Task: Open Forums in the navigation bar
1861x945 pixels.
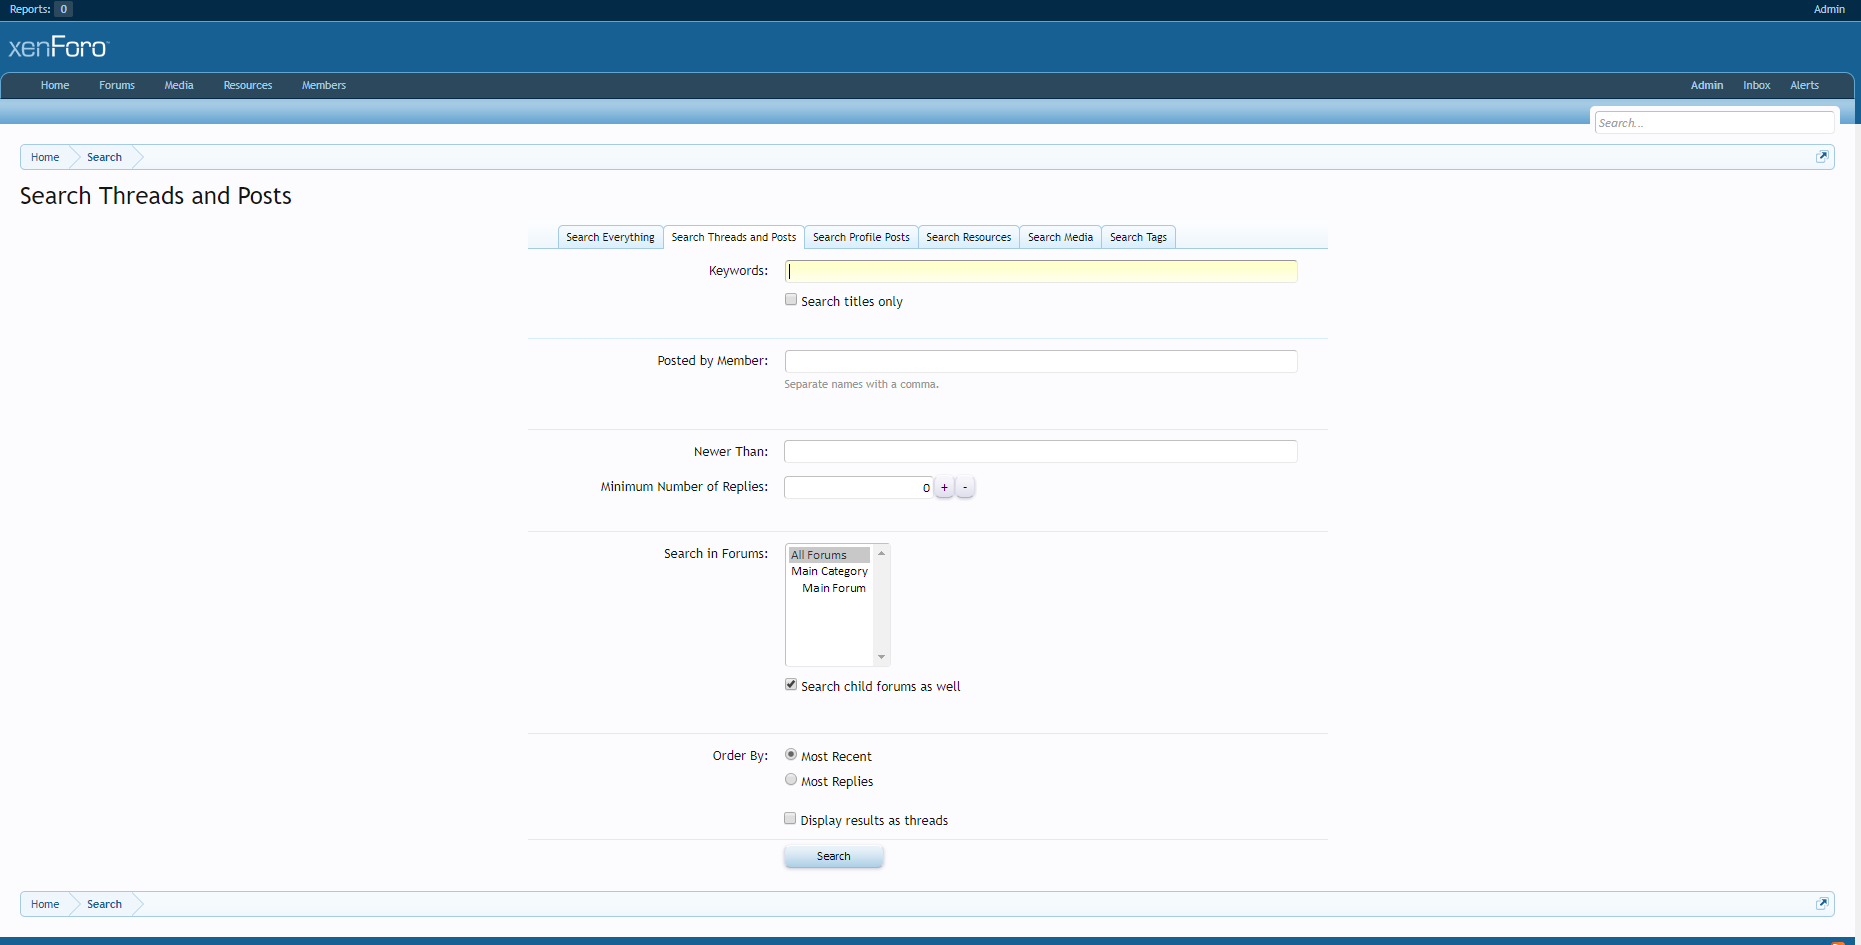Action: (117, 85)
